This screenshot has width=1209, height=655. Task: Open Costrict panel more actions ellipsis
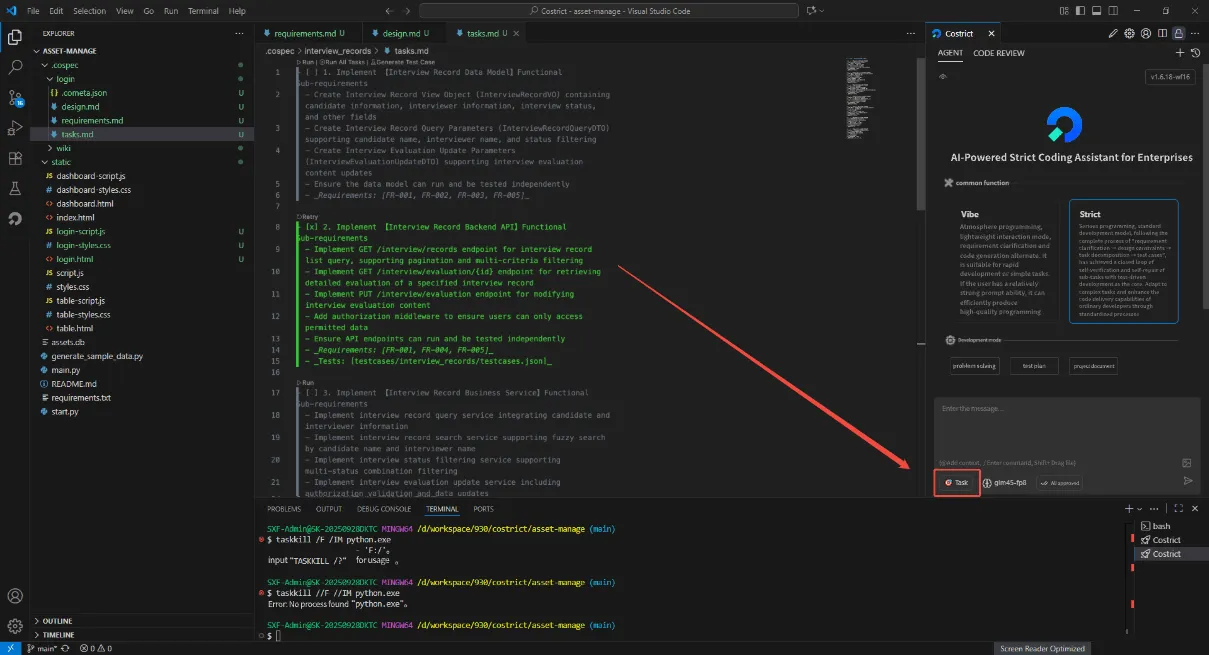(x=1194, y=33)
